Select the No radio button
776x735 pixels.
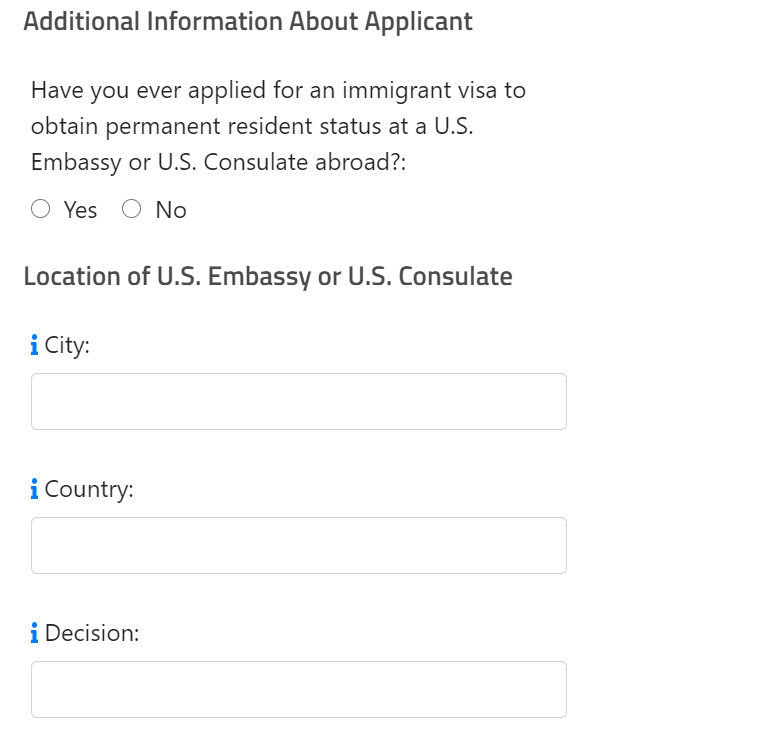click(132, 209)
